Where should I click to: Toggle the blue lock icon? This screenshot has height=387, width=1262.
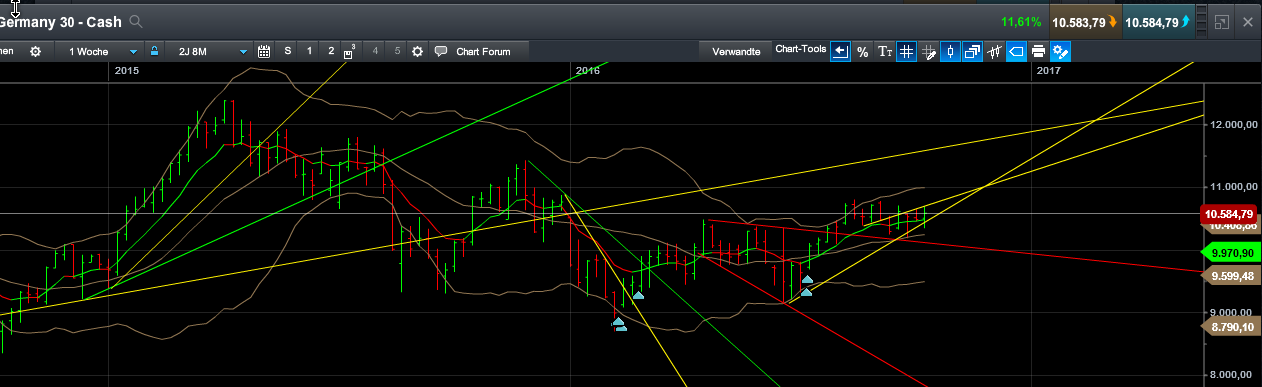tap(154, 51)
